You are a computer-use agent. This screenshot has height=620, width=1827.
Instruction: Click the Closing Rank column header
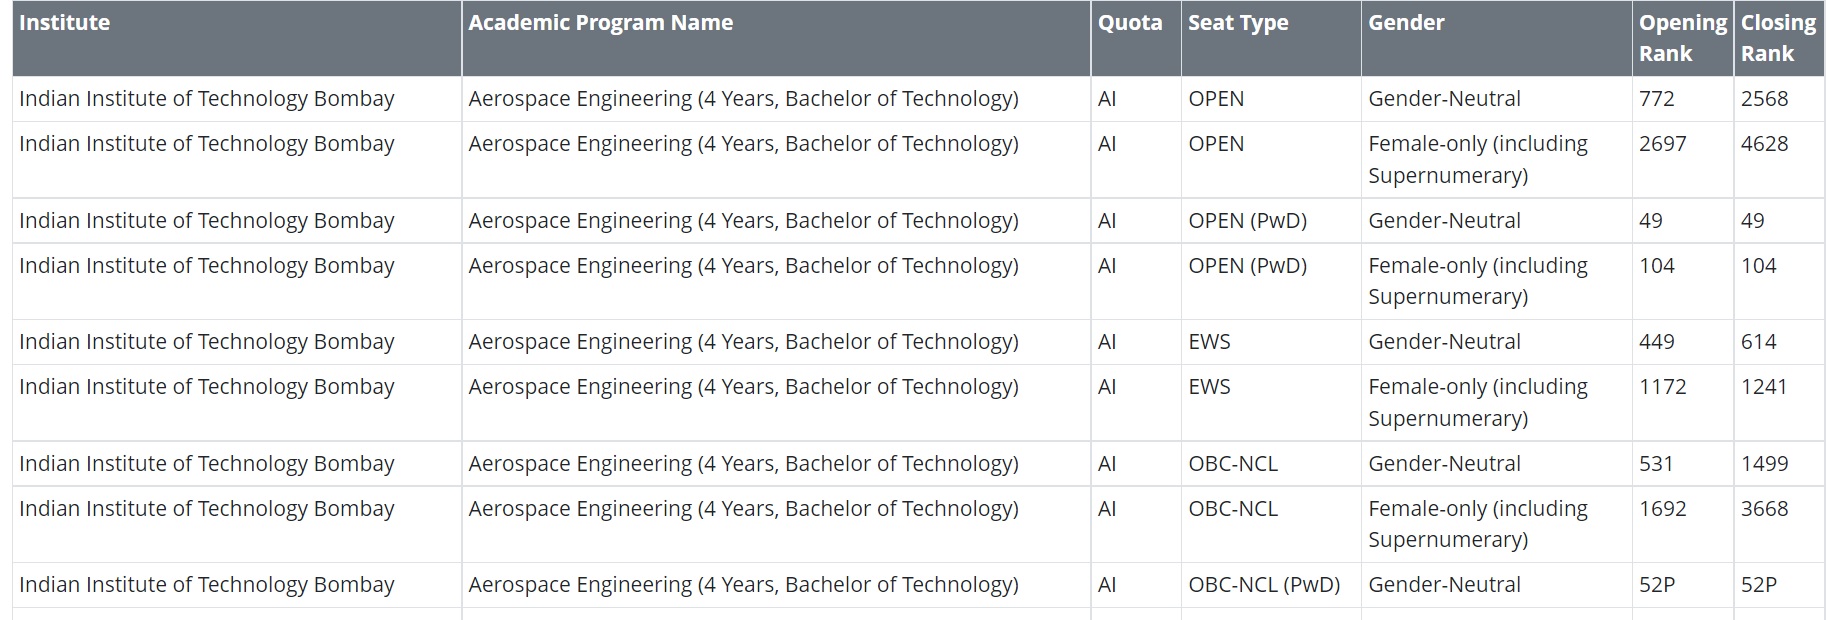coord(1778,38)
